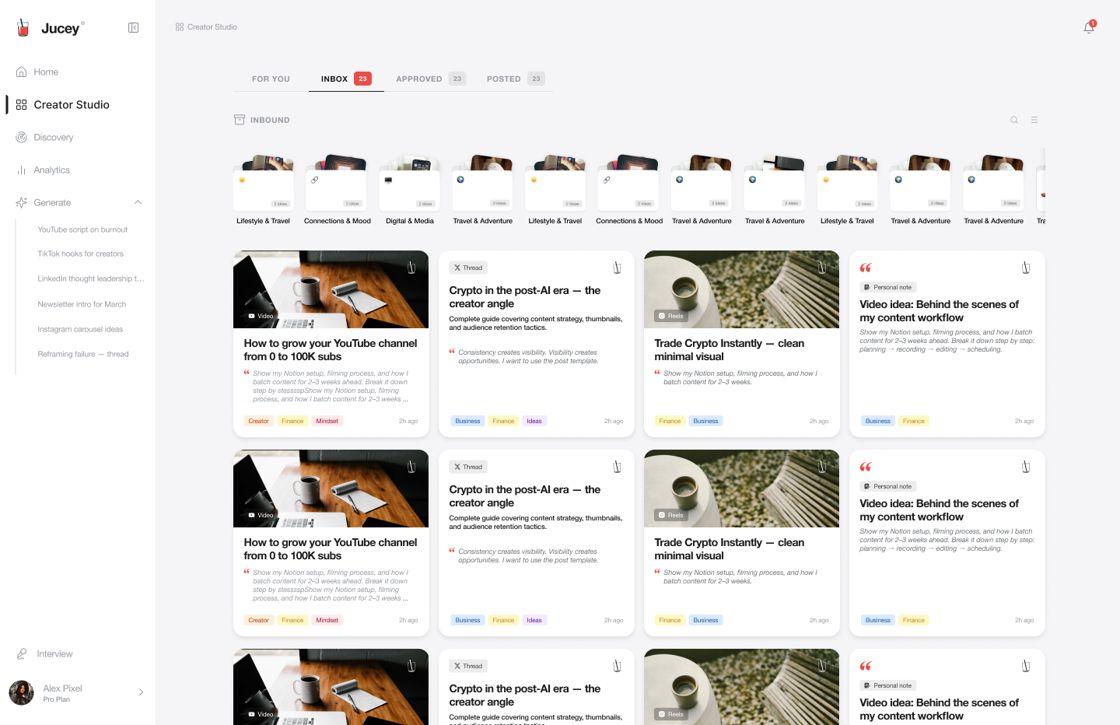The height and width of the screenshot is (725, 1120).
Task: Open 'YouTube script on burnout' item
Action: point(82,230)
